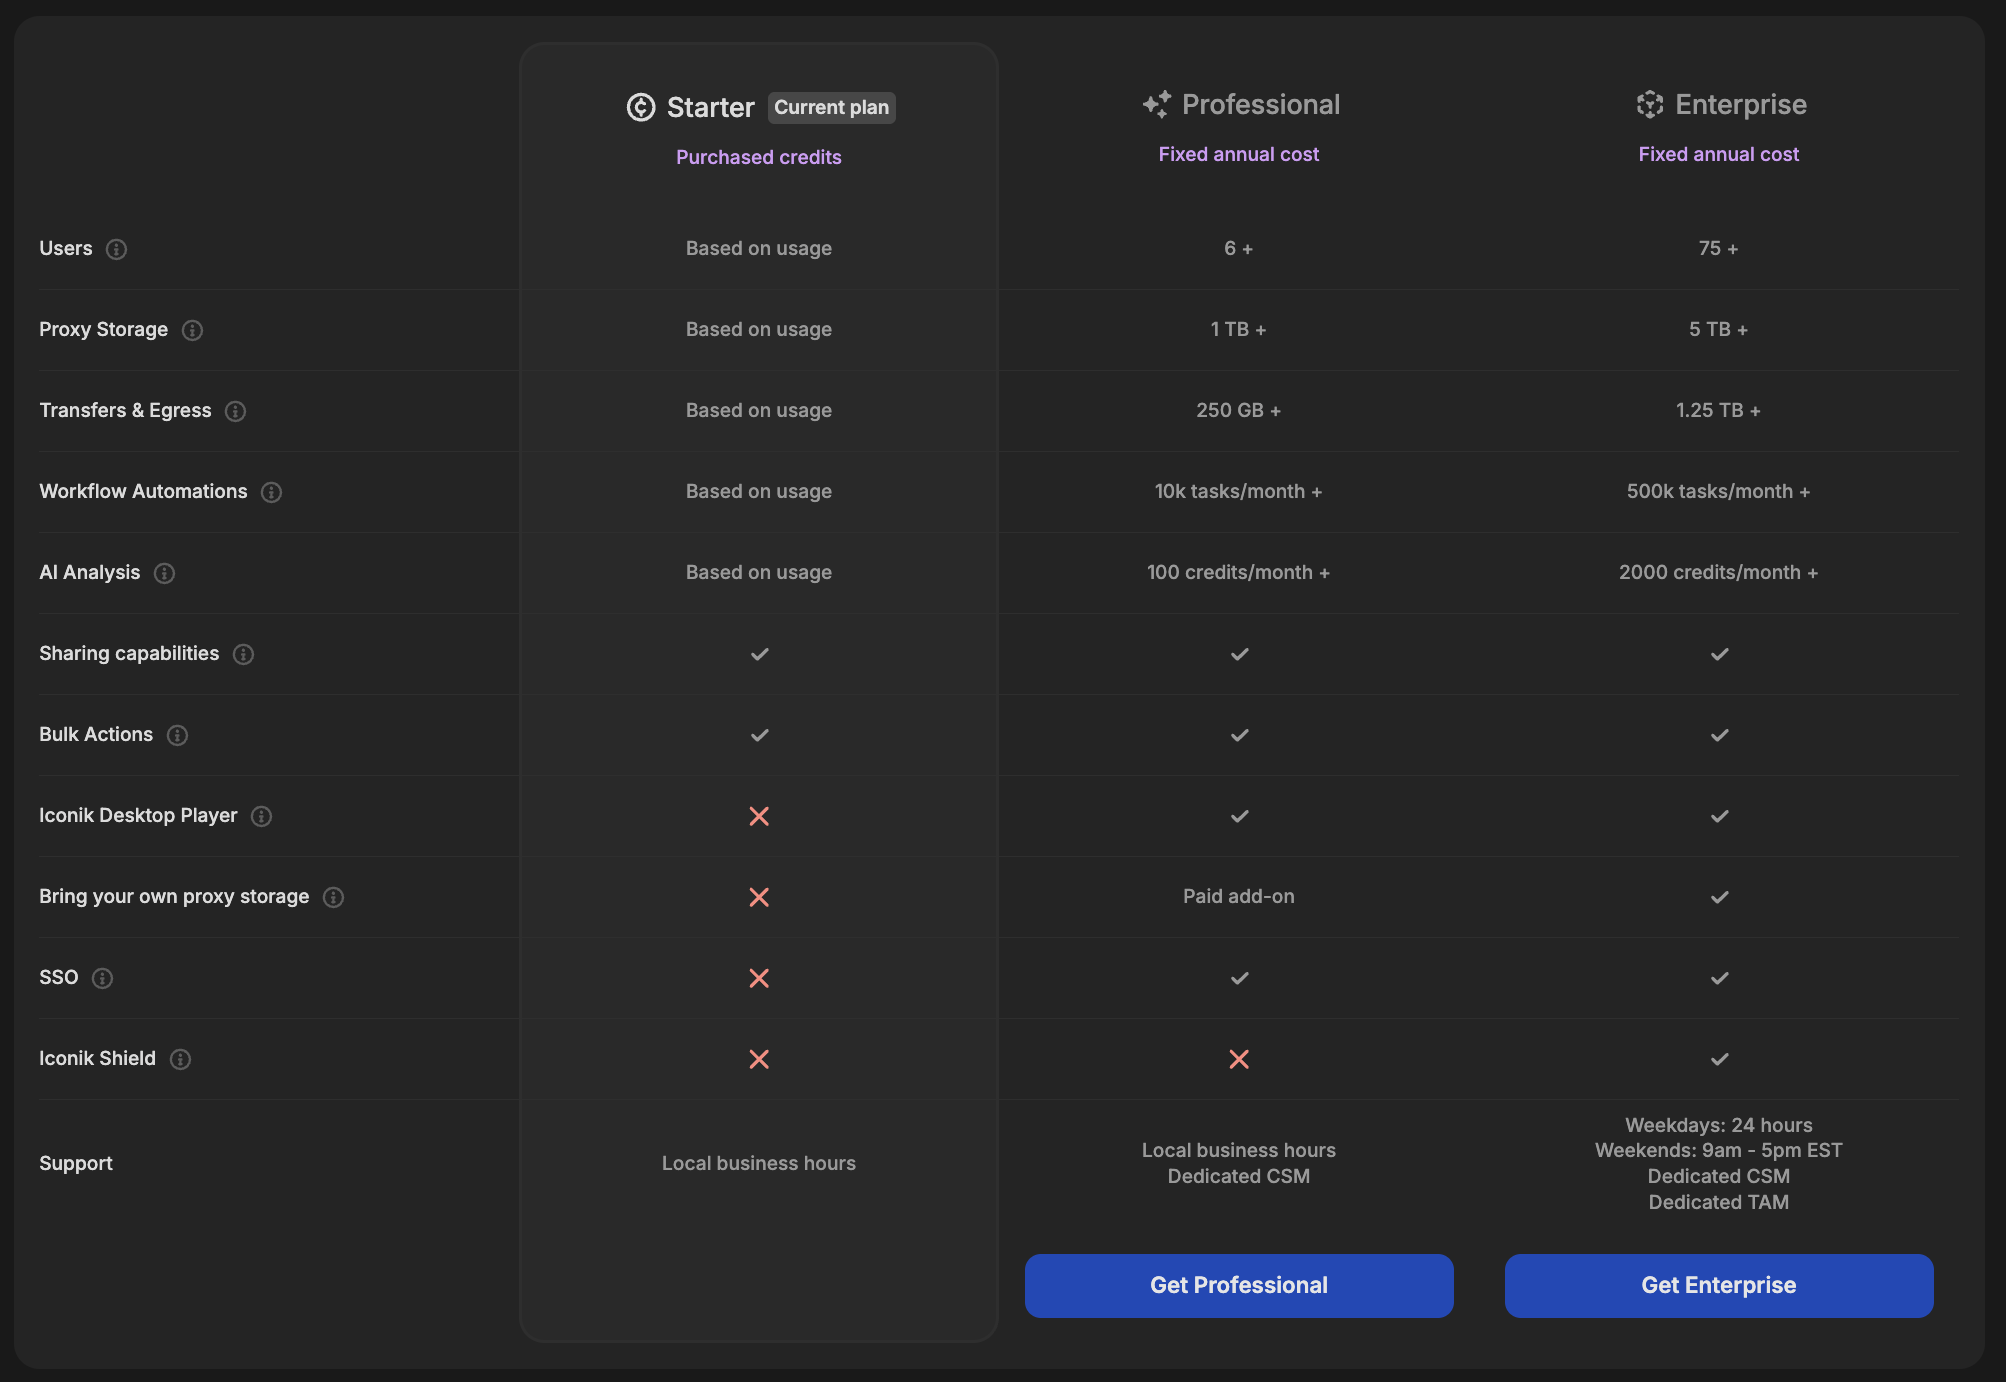
Task: Click Fixed annual cost under Professional
Action: click(1238, 154)
